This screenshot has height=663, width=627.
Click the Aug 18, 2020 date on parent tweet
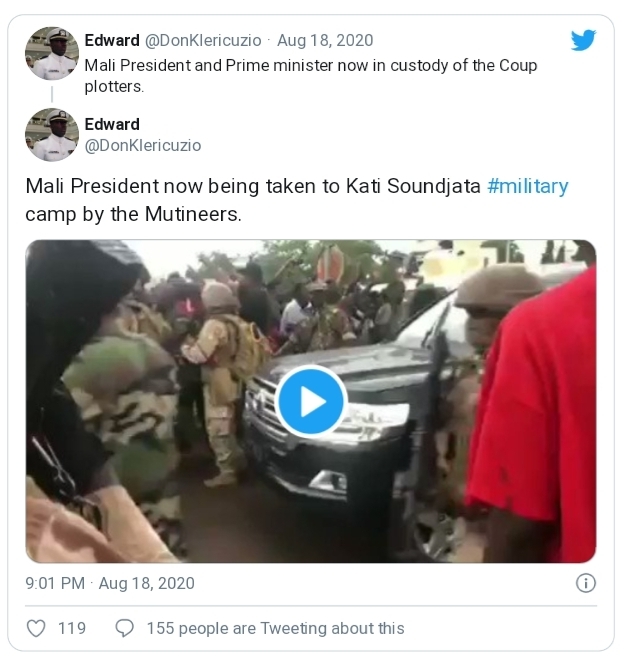pyautogui.click(x=327, y=41)
